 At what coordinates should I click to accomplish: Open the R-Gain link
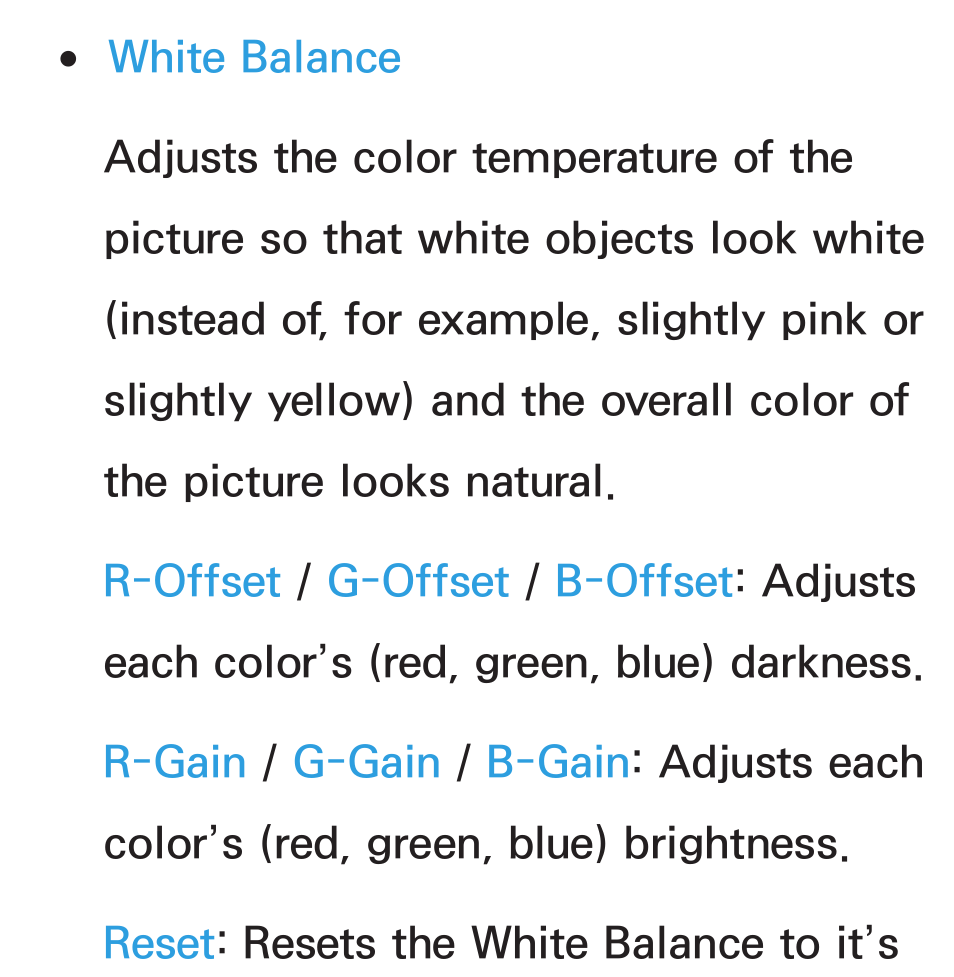[x=175, y=762]
